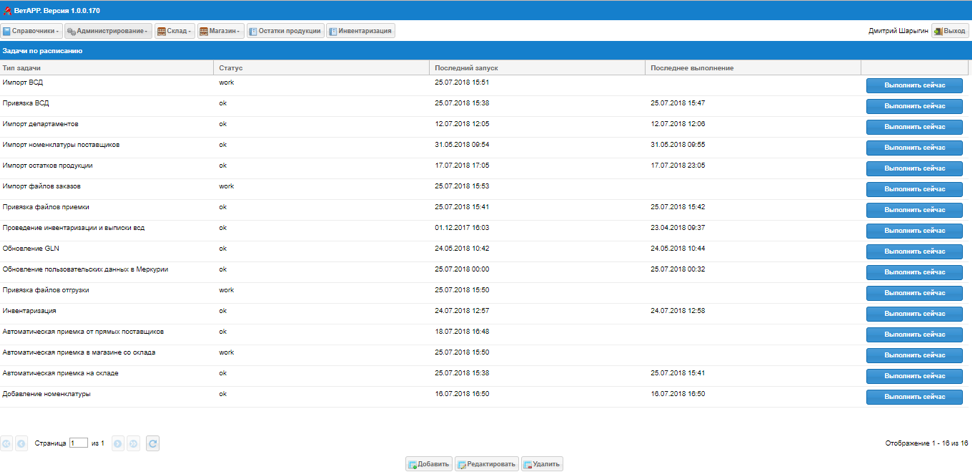Click the ВетАРР logo icon in title bar
This screenshot has height=474, width=972.
7,10
